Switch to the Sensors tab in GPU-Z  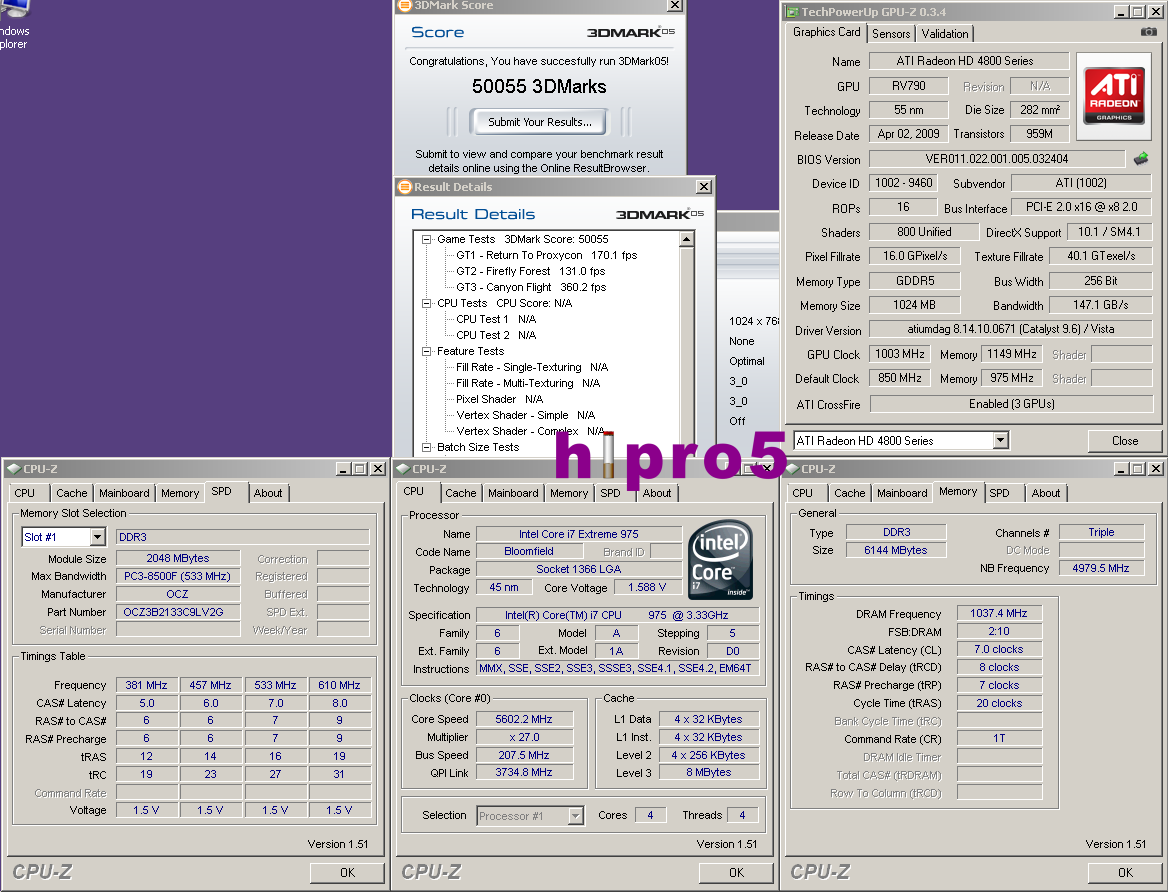pyautogui.click(x=891, y=34)
